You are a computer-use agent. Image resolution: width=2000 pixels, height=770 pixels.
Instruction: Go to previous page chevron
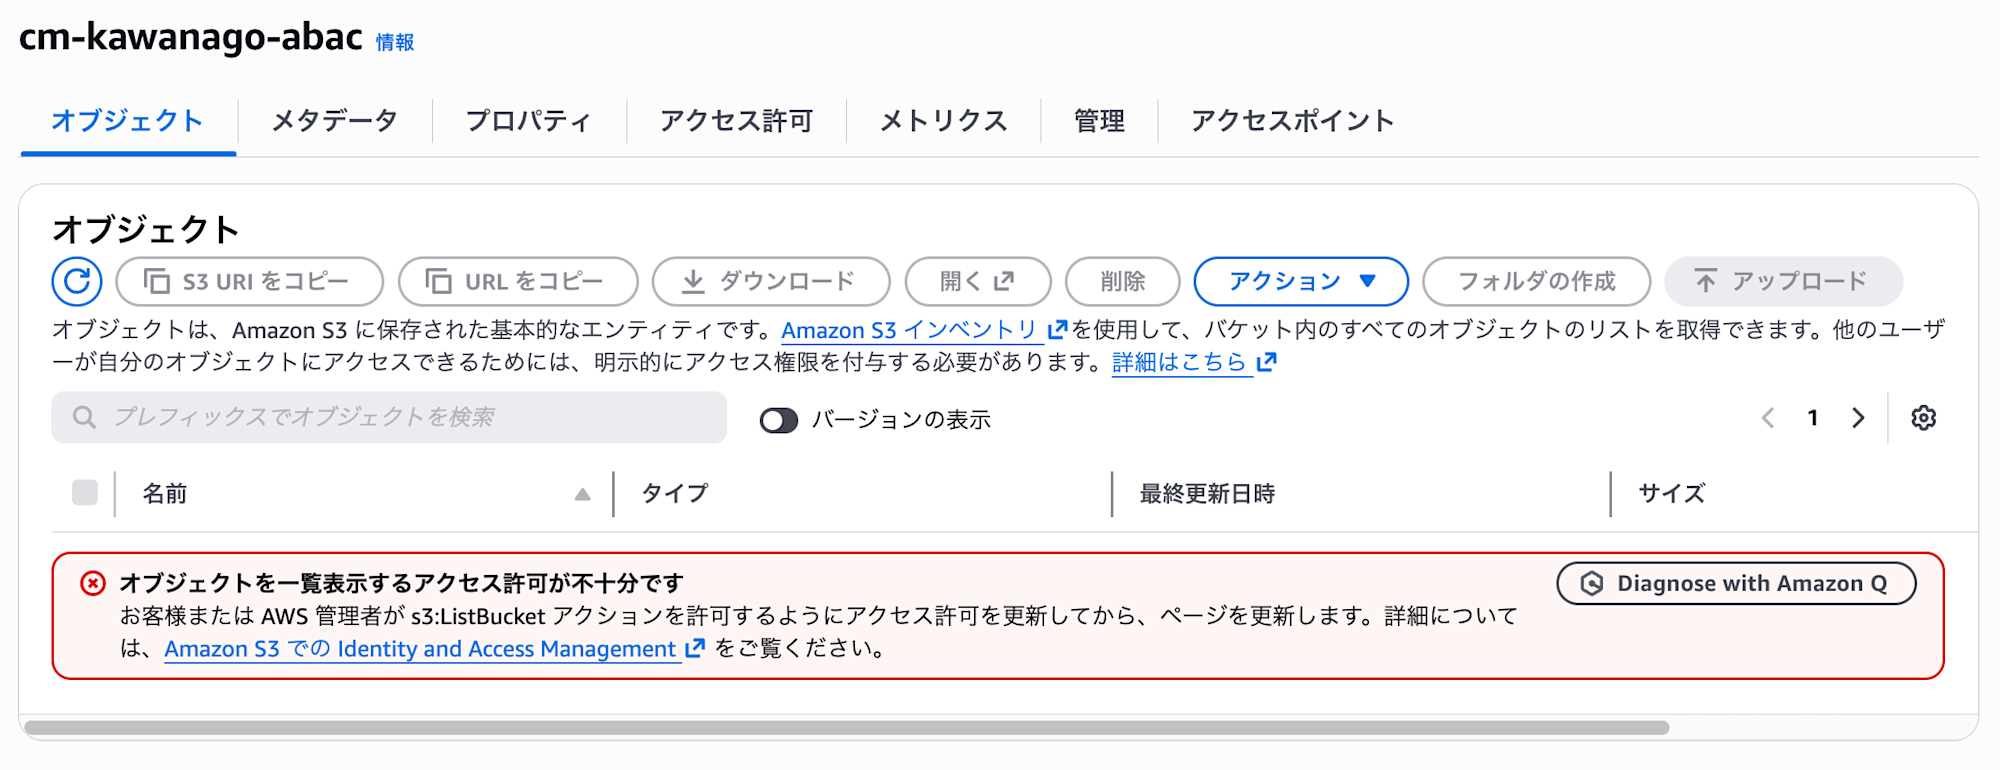pyautogui.click(x=1768, y=418)
